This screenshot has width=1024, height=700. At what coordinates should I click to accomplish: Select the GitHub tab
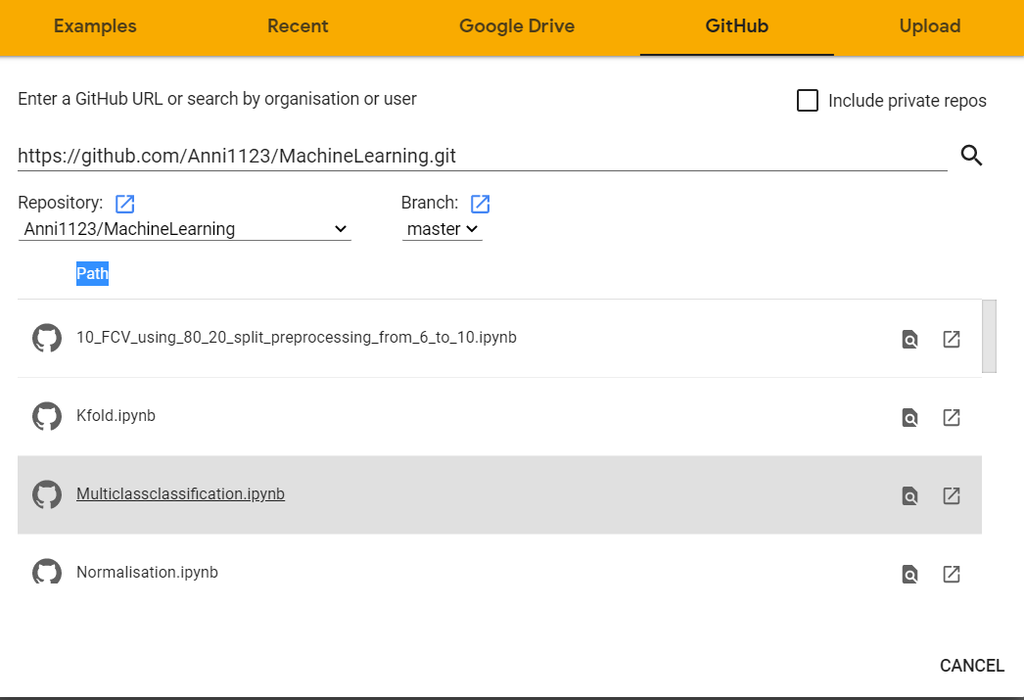pos(737,26)
